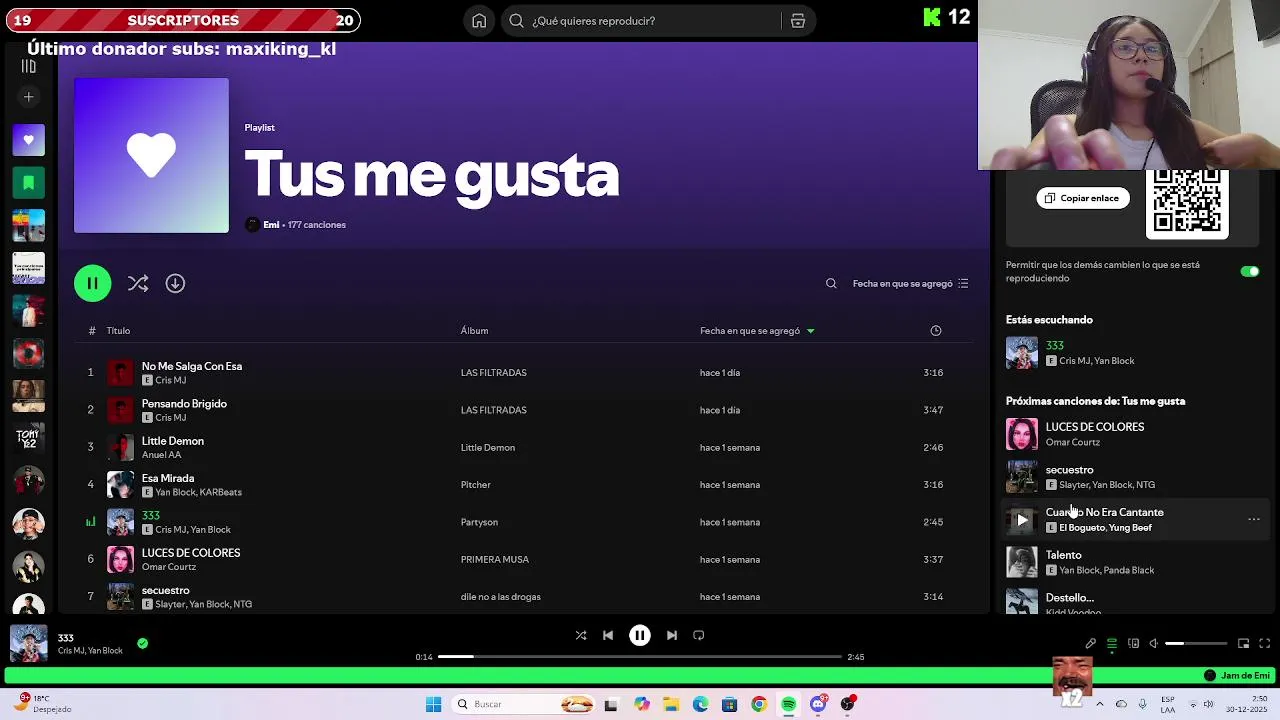Sort tracks by the Álbum column header
1280x720 pixels.
pos(474,331)
